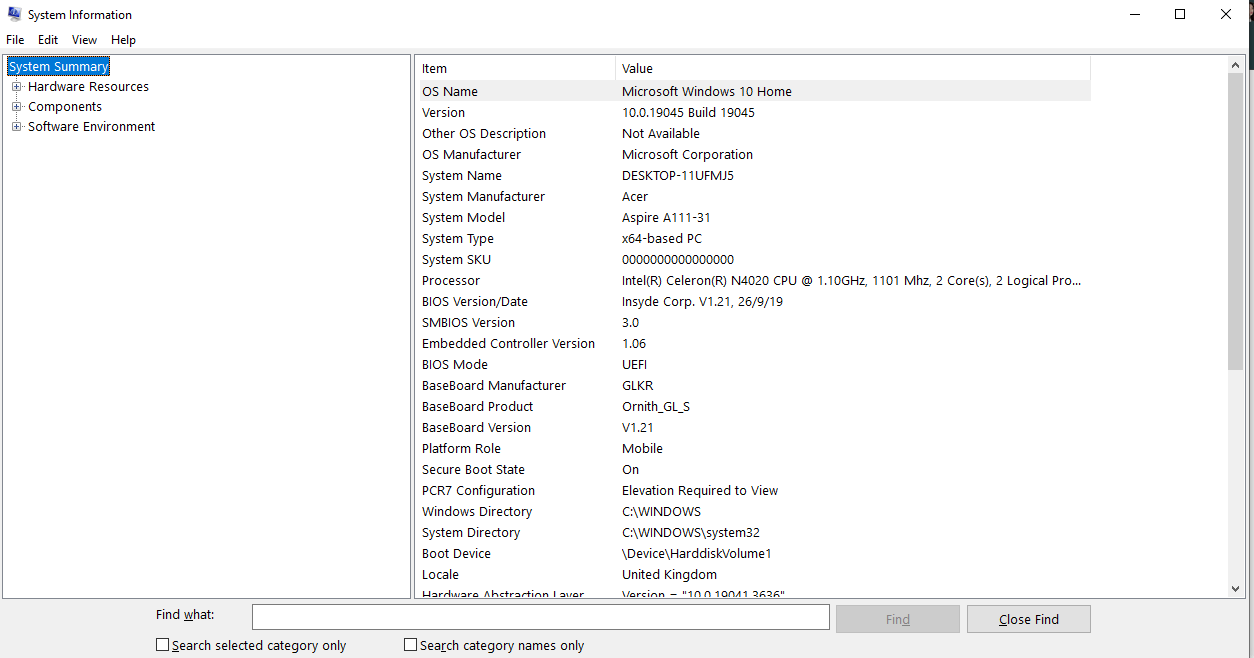Select the Windows Directory row
1254x658 pixels.
(x=753, y=511)
